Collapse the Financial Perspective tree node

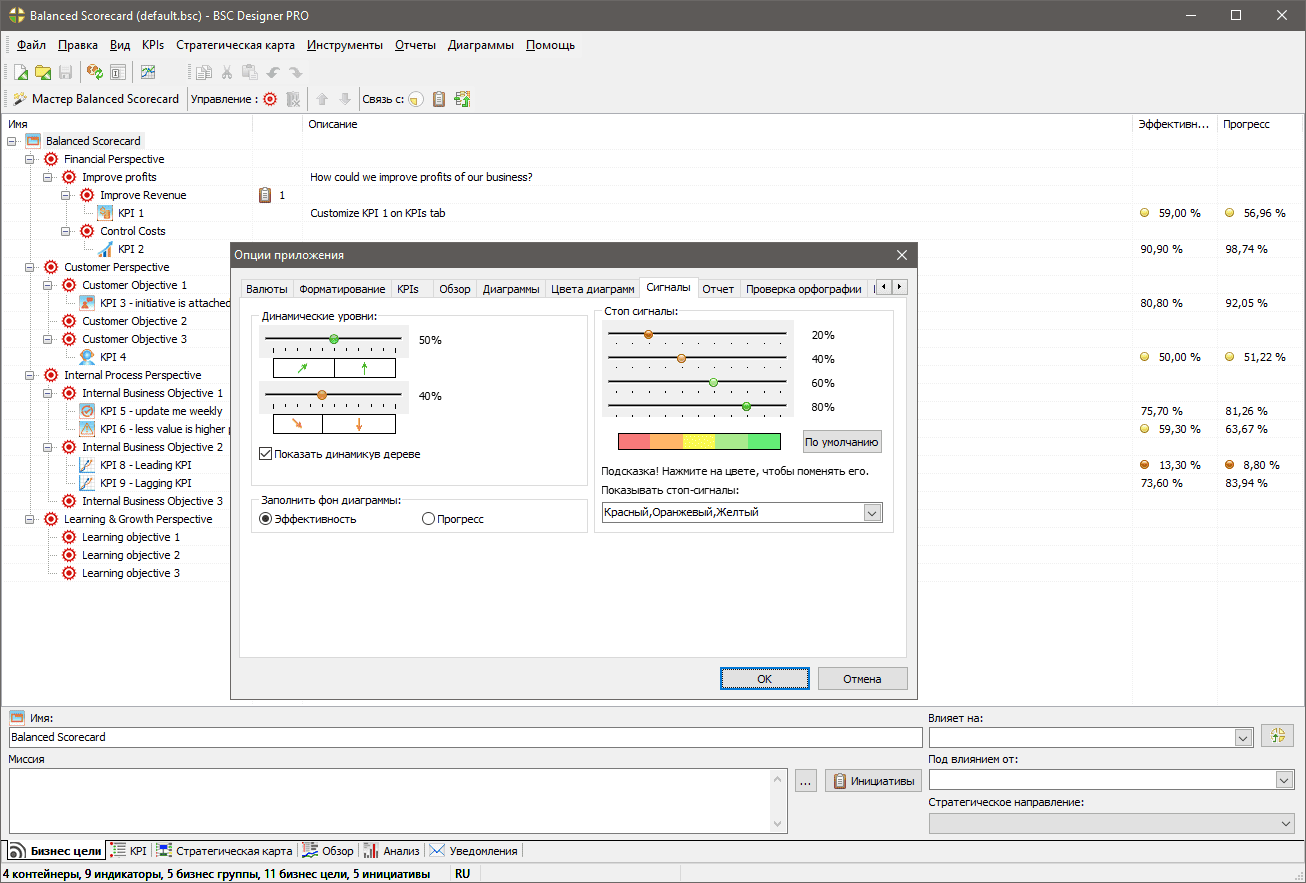(31, 159)
